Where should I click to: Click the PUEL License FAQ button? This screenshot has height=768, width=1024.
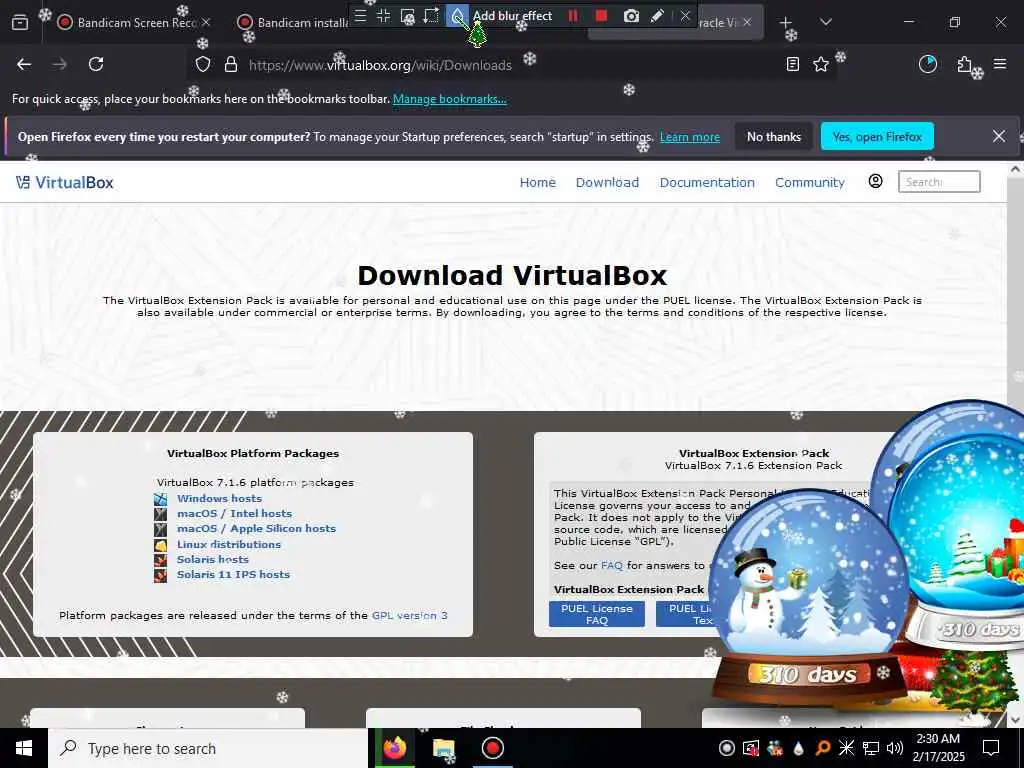tap(597, 614)
